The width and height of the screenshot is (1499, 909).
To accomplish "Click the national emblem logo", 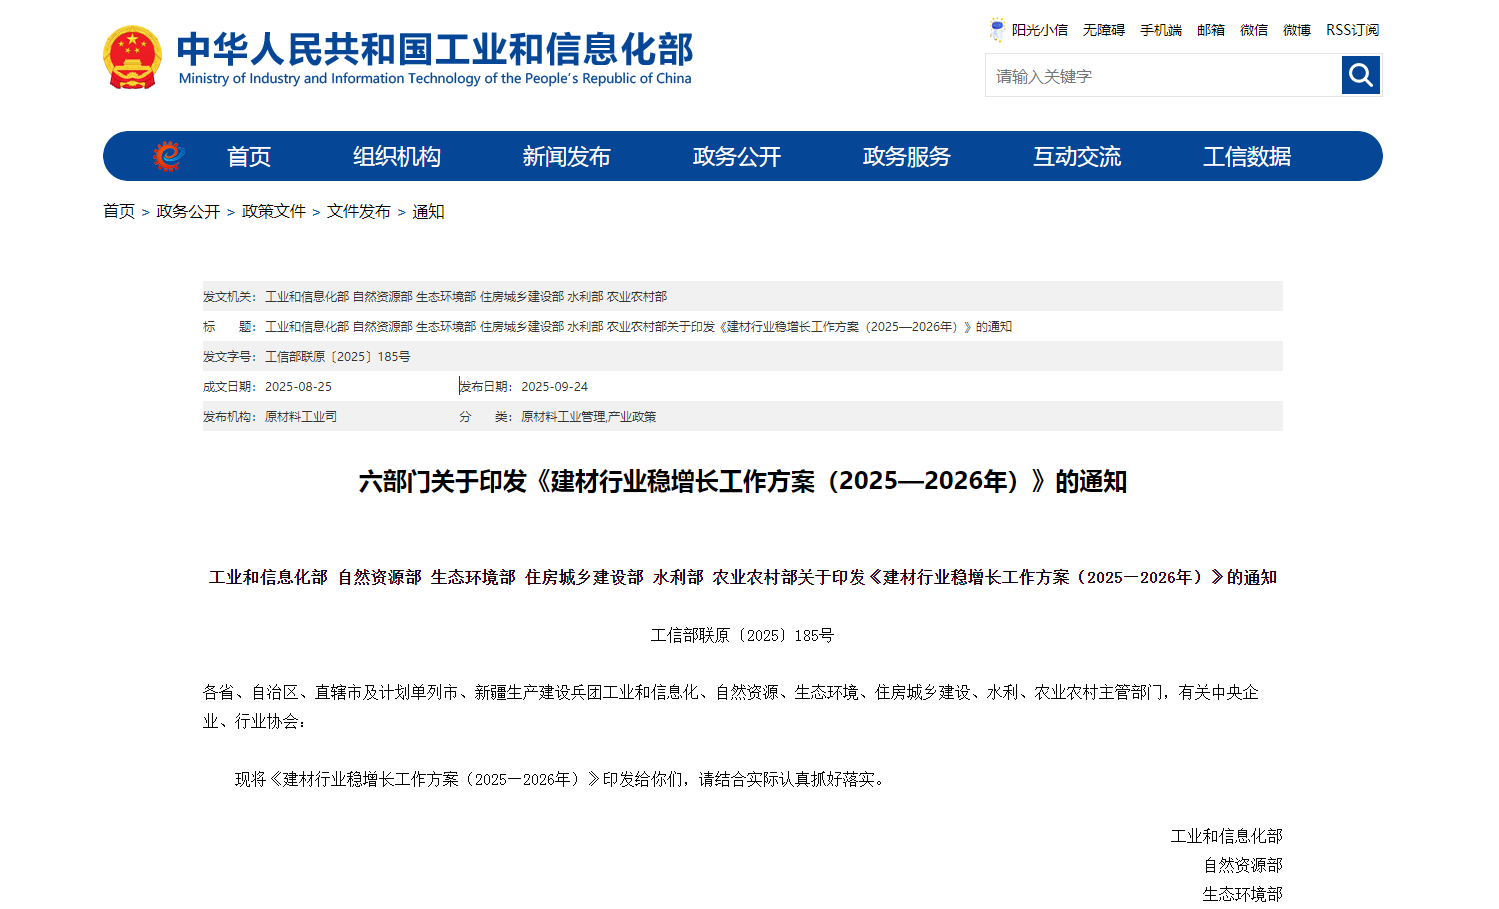I will (x=132, y=58).
